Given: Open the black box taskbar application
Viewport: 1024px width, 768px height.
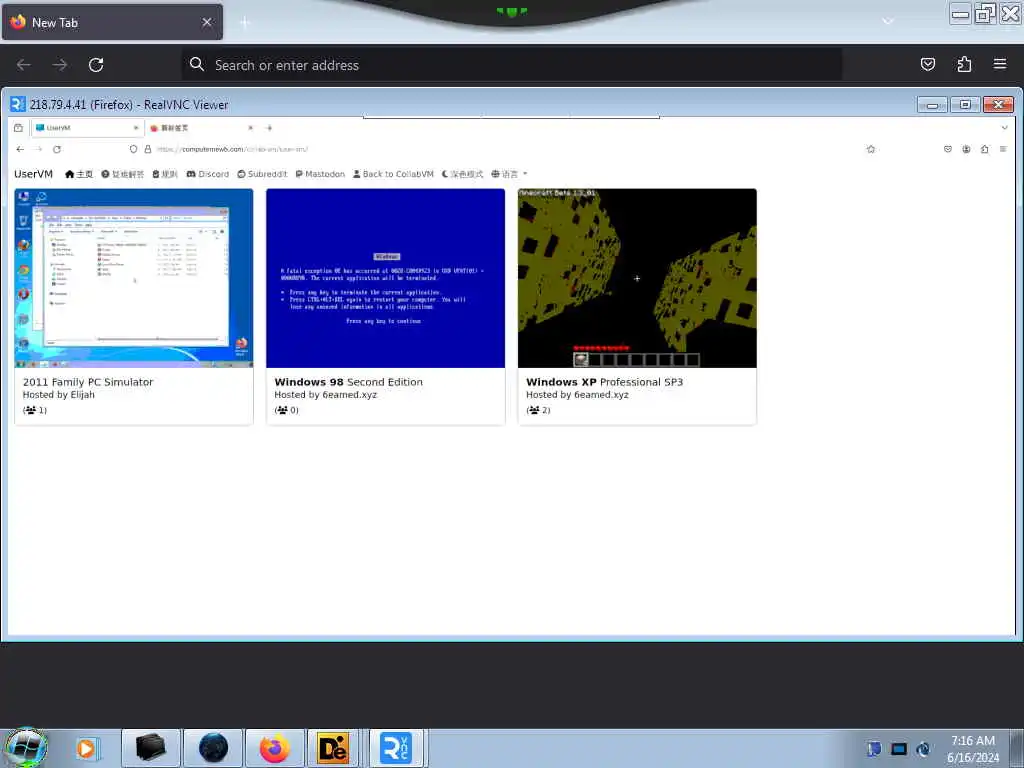Looking at the screenshot, I should (x=150, y=748).
